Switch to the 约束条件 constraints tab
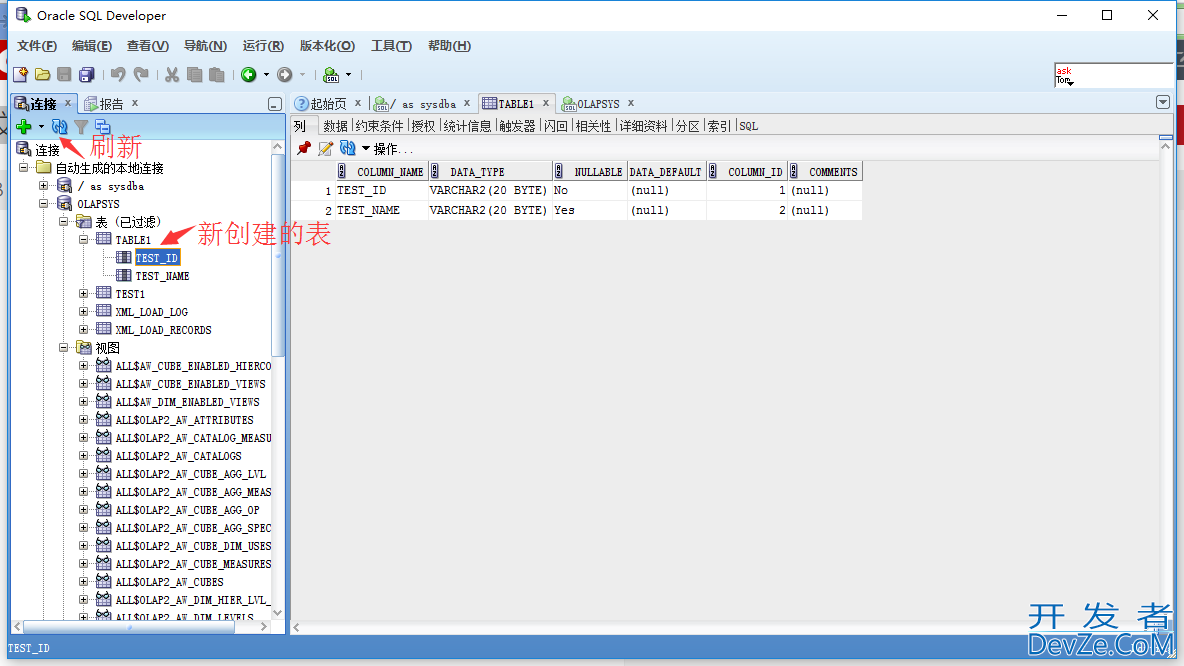Viewport: 1184px width, 666px height. click(x=379, y=126)
